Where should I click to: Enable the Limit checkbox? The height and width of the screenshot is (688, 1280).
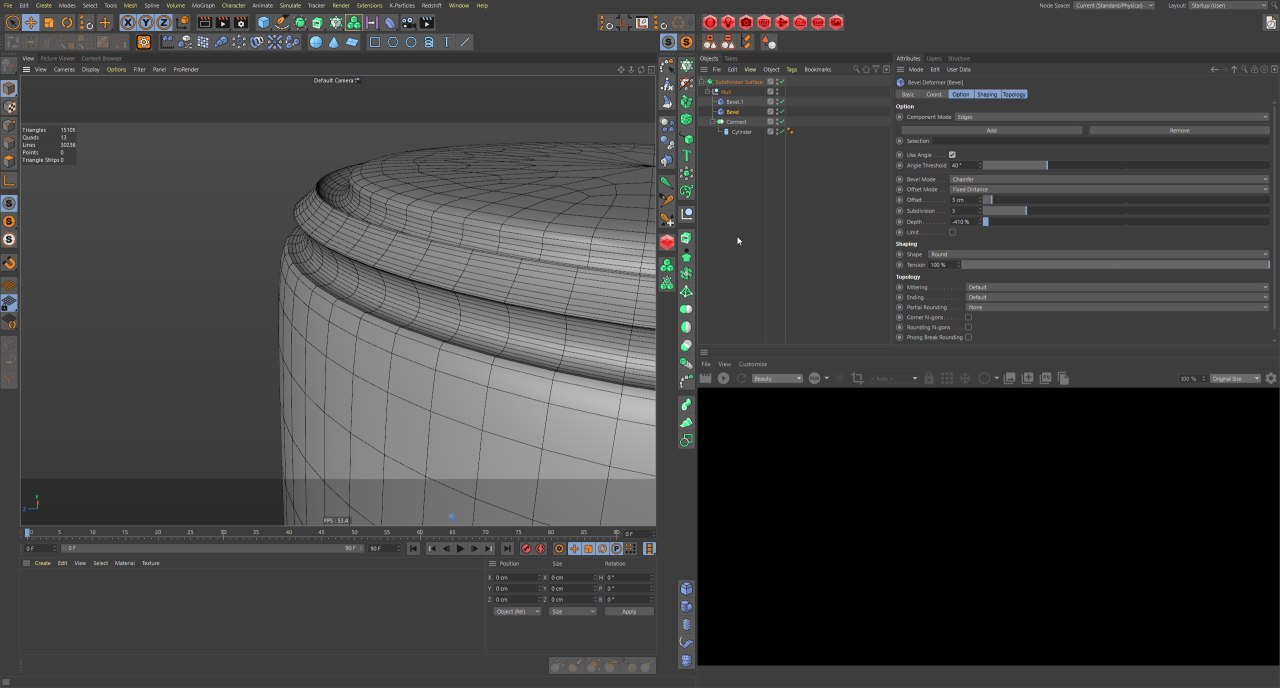[x=952, y=232]
